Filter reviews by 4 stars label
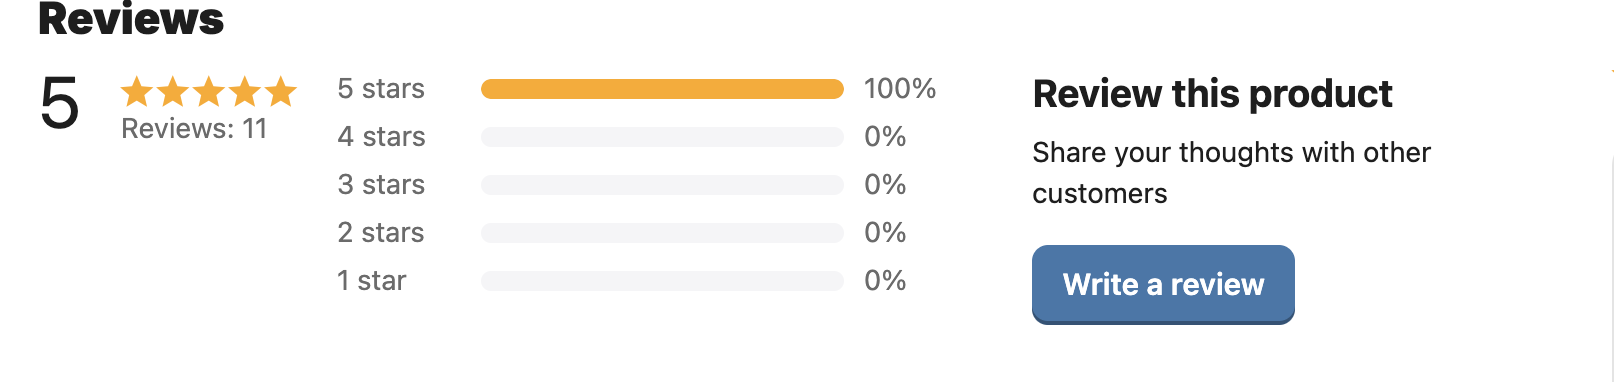 (x=381, y=137)
